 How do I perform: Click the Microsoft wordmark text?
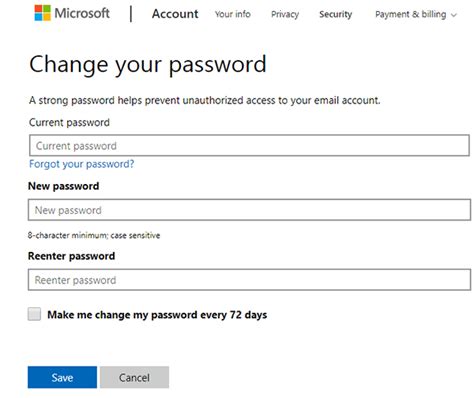coord(82,13)
